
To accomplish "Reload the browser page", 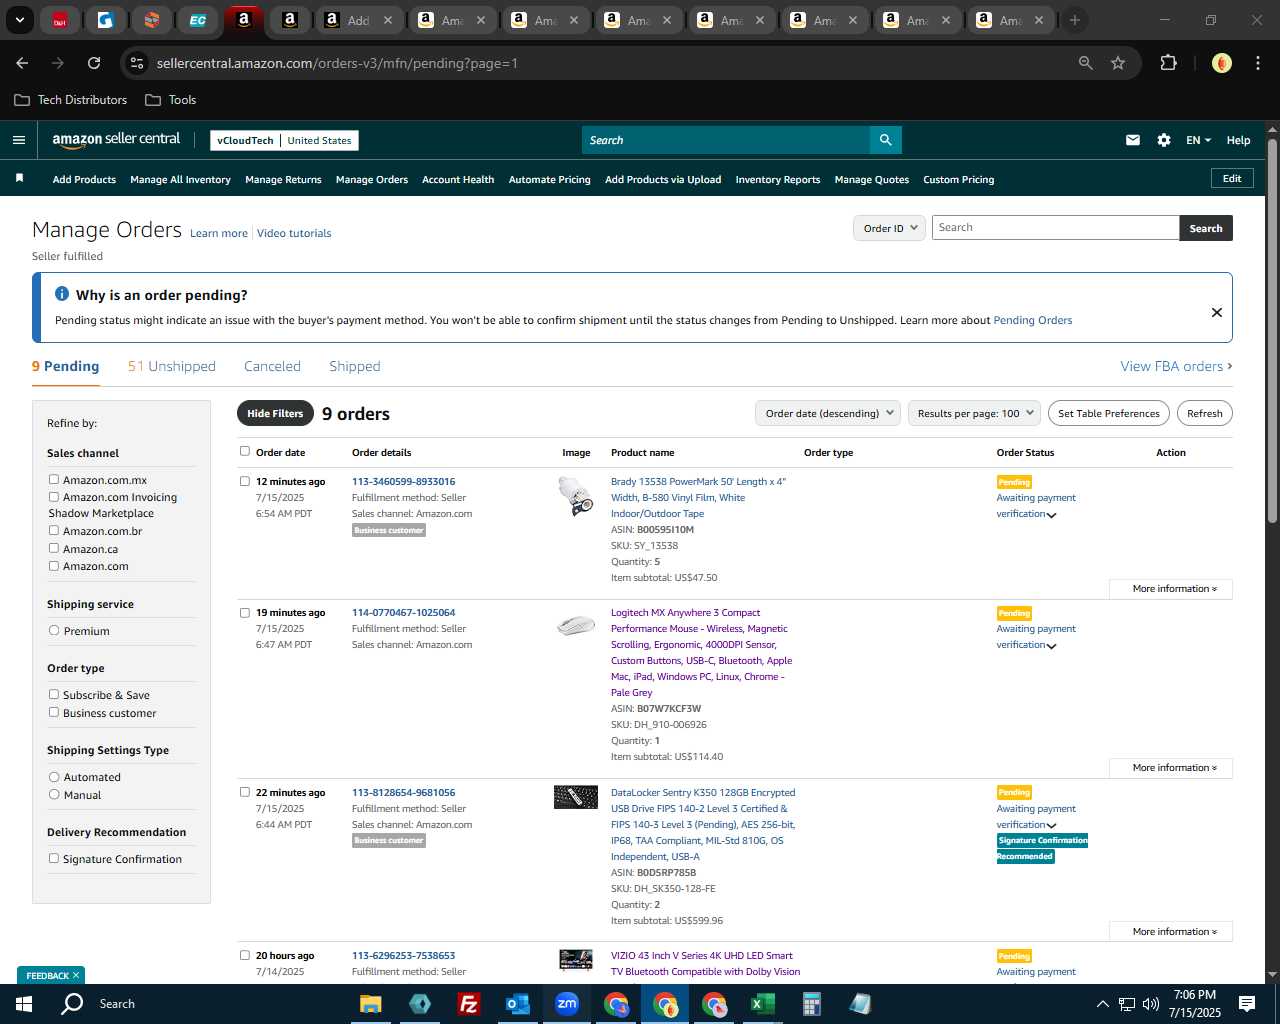I will (x=94, y=63).
